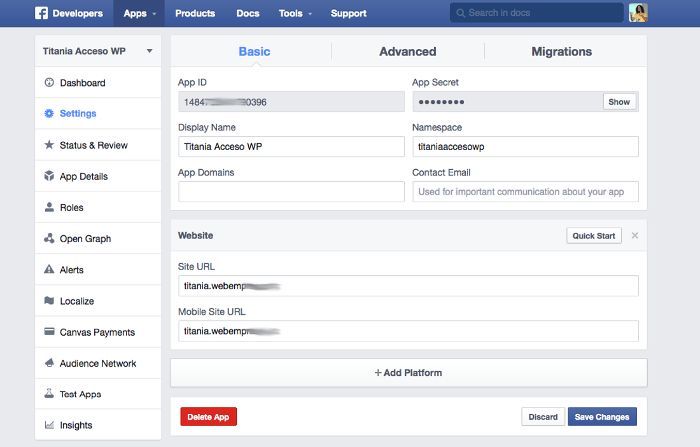The height and width of the screenshot is (447, 700).
Task: Click the Roles person icon
Action: click(x=49, y=207)
